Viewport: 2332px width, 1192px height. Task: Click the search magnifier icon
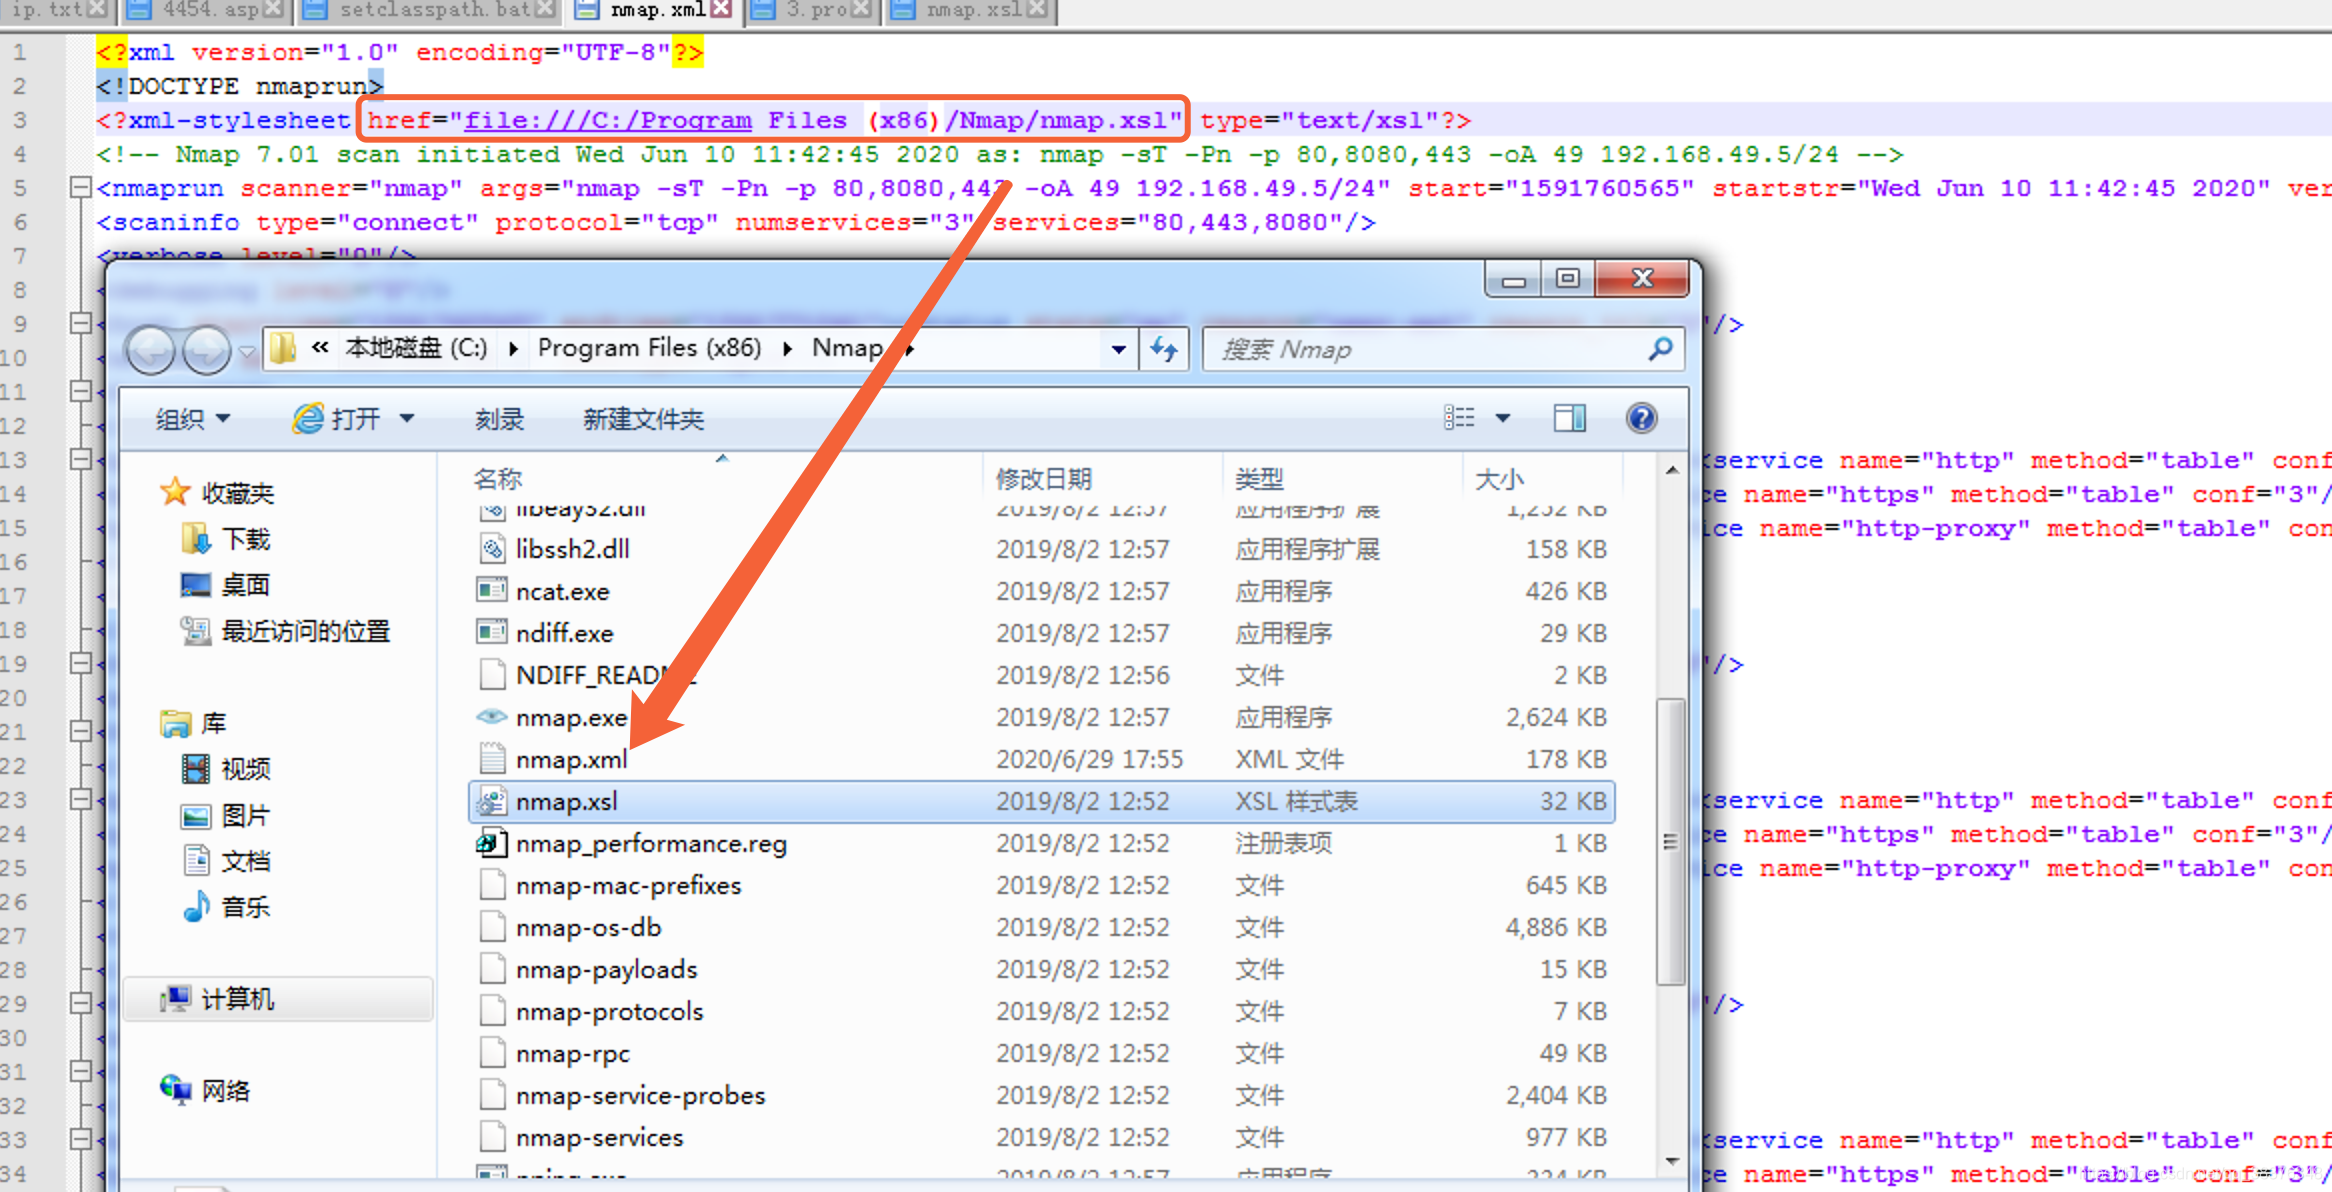[x=1659, y=349]
